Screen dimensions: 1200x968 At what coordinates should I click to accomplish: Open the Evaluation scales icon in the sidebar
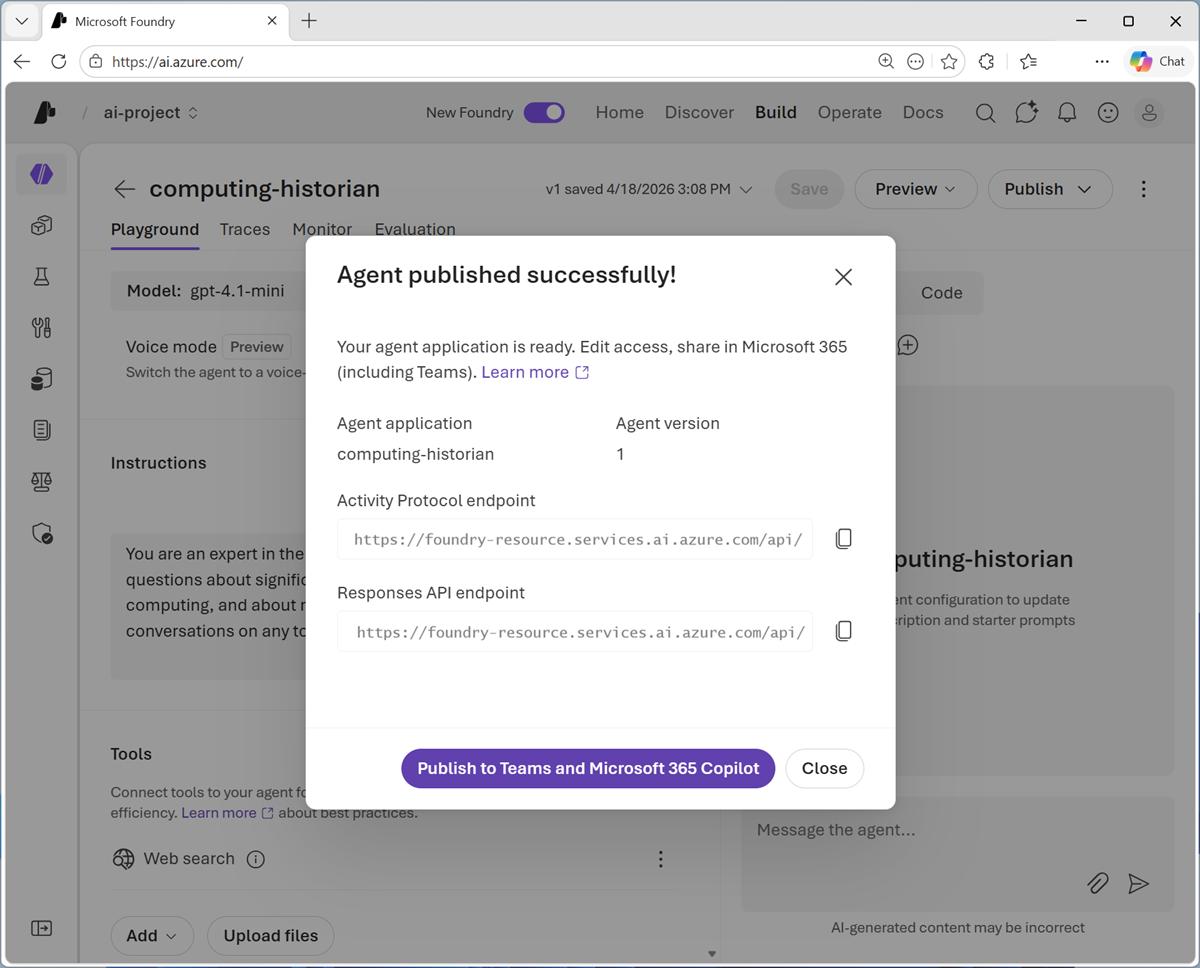41,480
